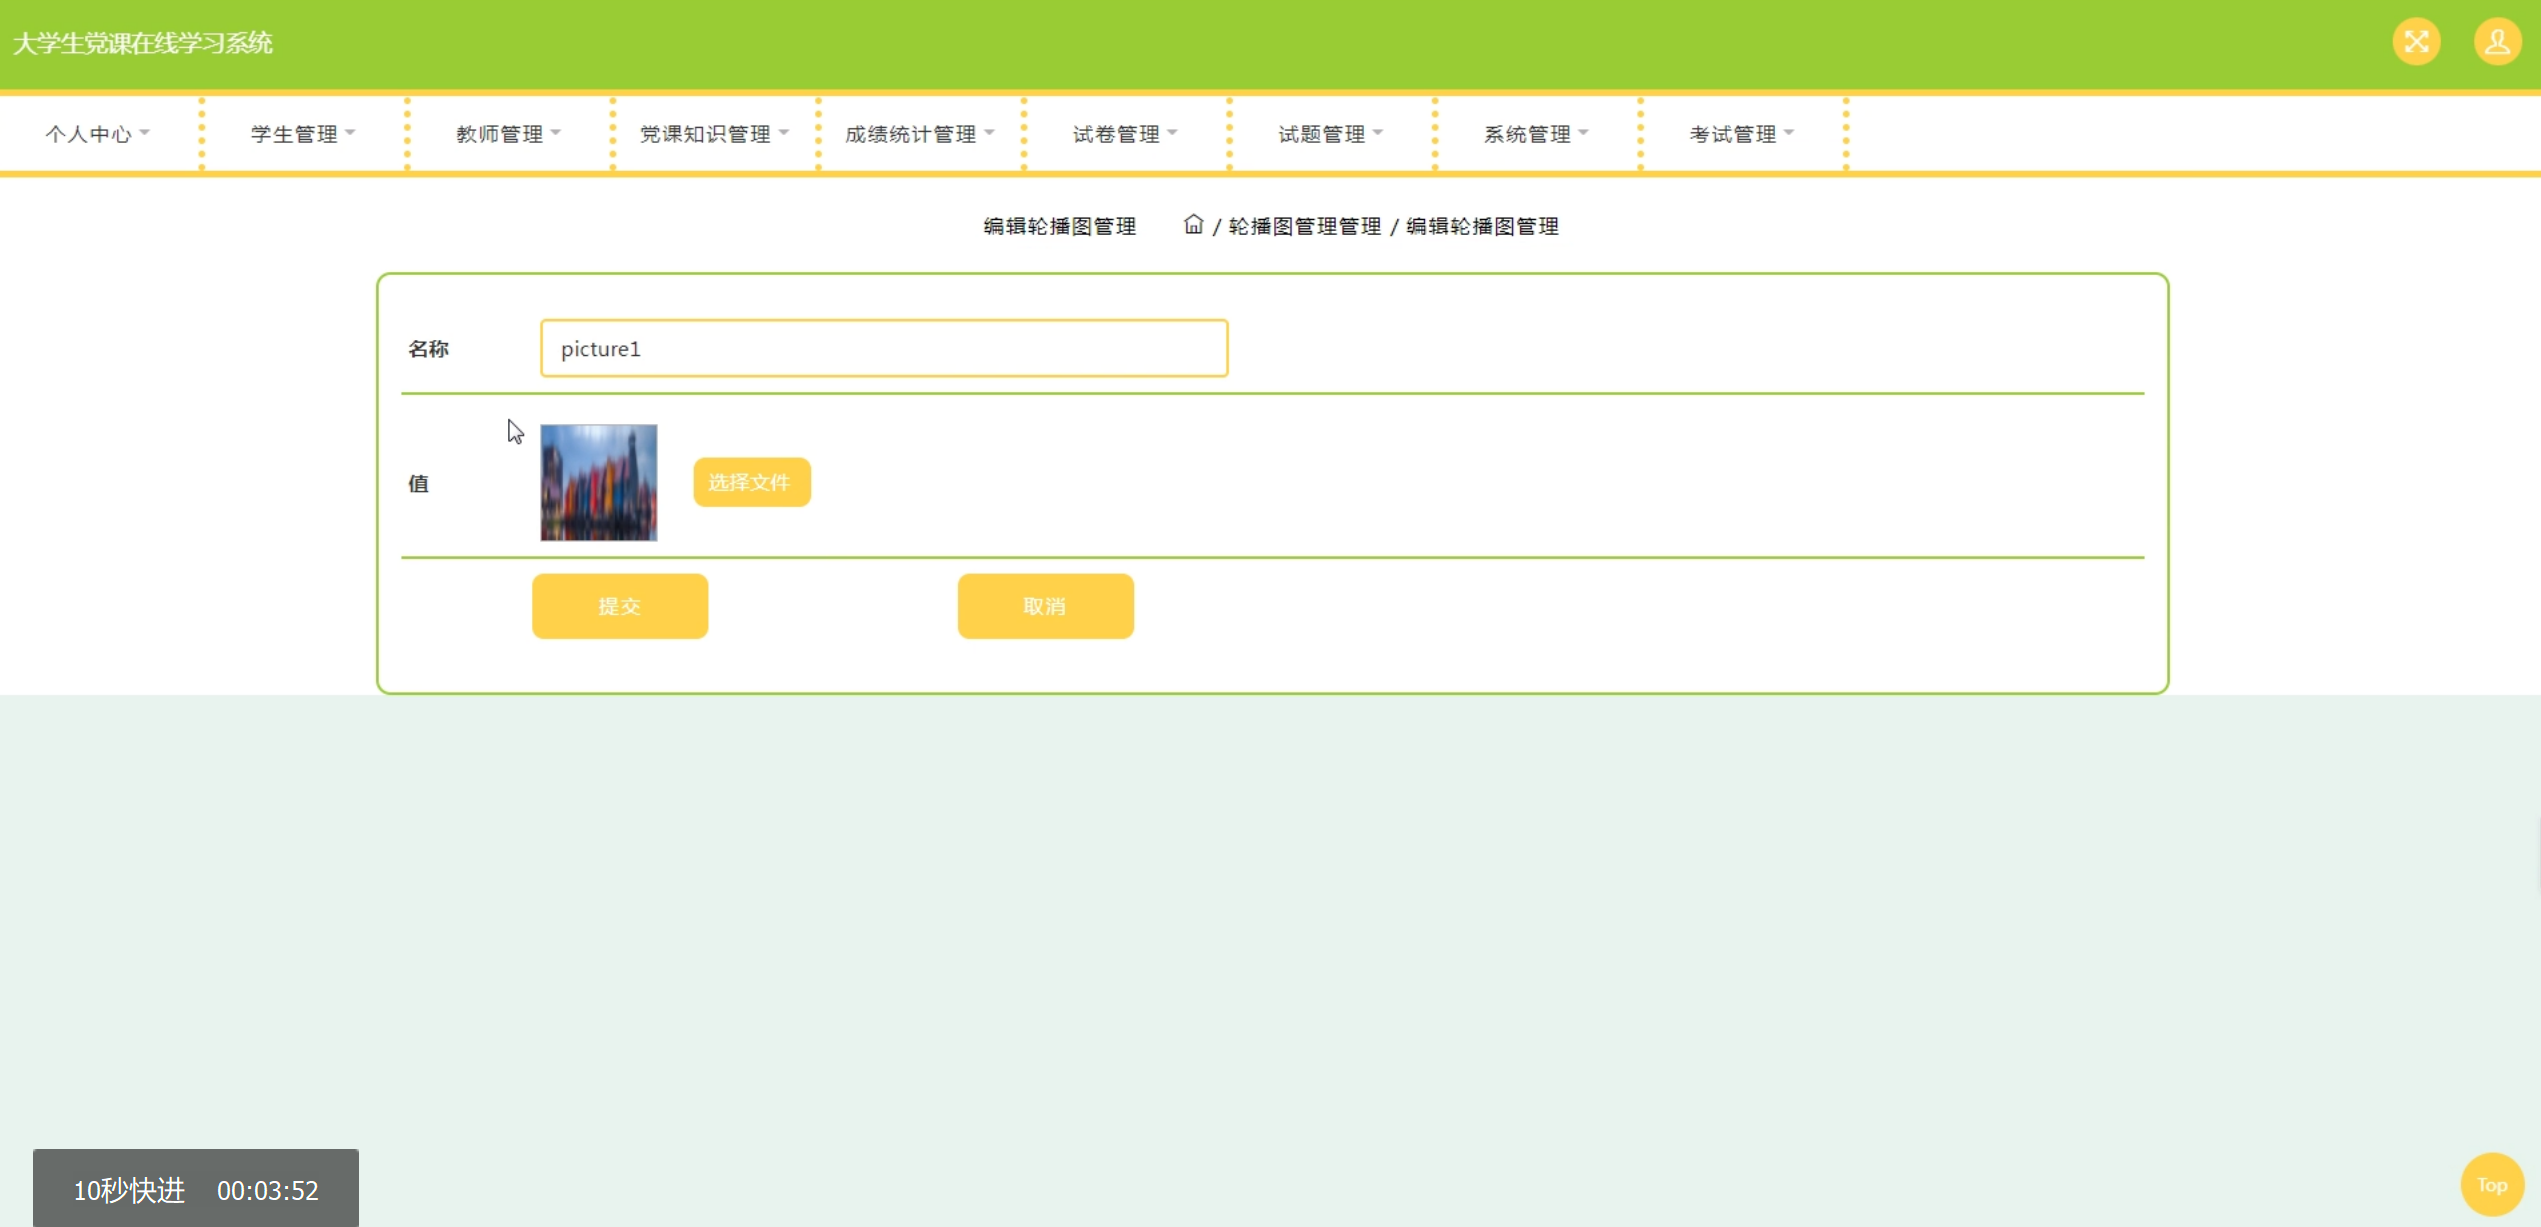Click the 名称 input field with picture1
2541x1227 pixels.
(x=883, y=349)
